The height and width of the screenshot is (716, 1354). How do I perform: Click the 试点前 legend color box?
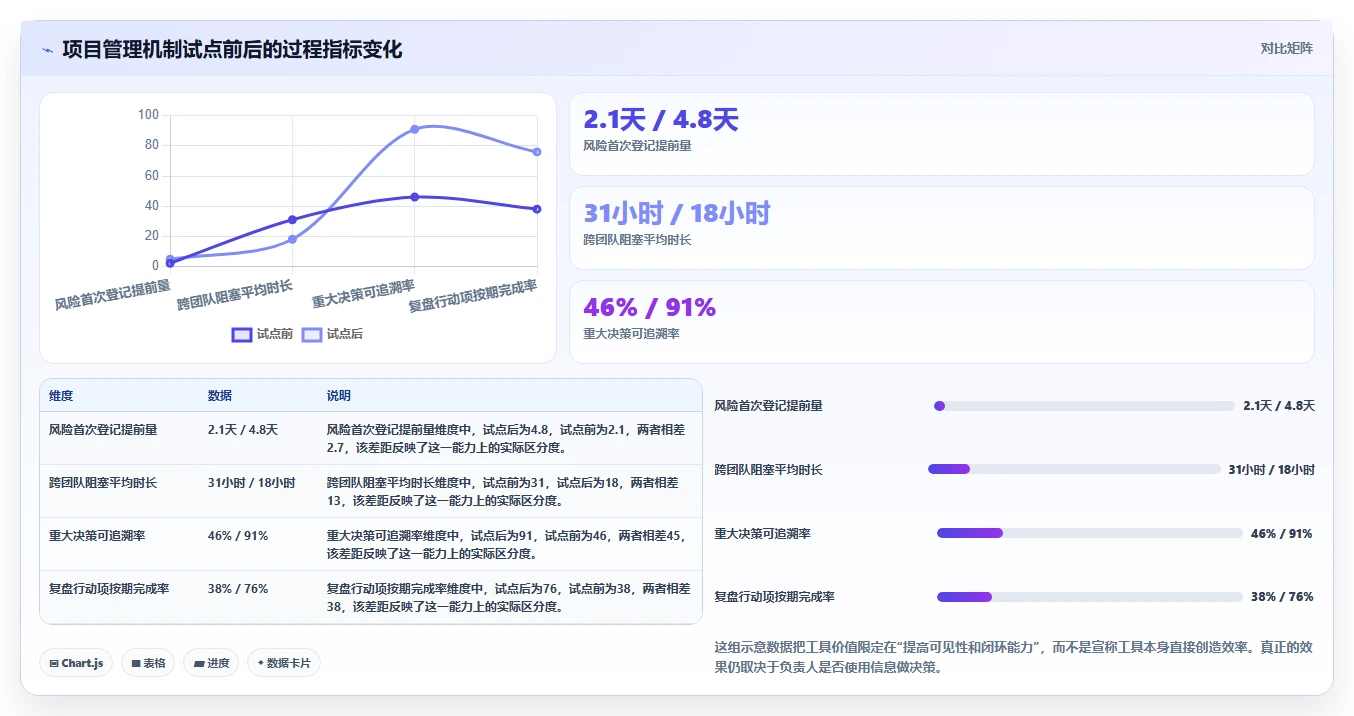242,335
